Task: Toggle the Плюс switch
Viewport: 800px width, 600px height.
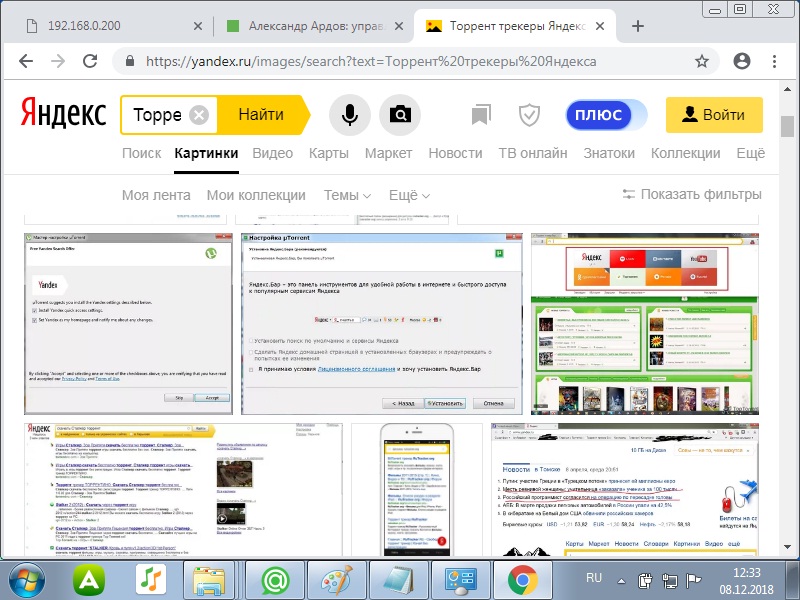Action: pos(606,115)
